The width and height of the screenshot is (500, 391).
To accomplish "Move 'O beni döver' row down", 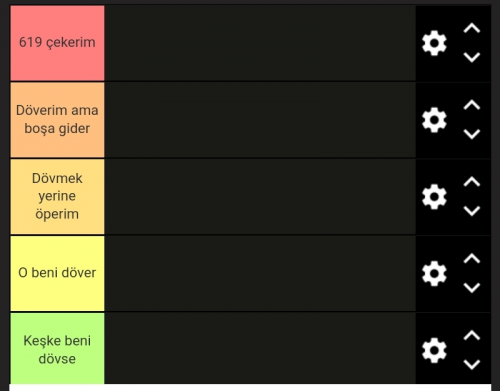I will 472,288.
